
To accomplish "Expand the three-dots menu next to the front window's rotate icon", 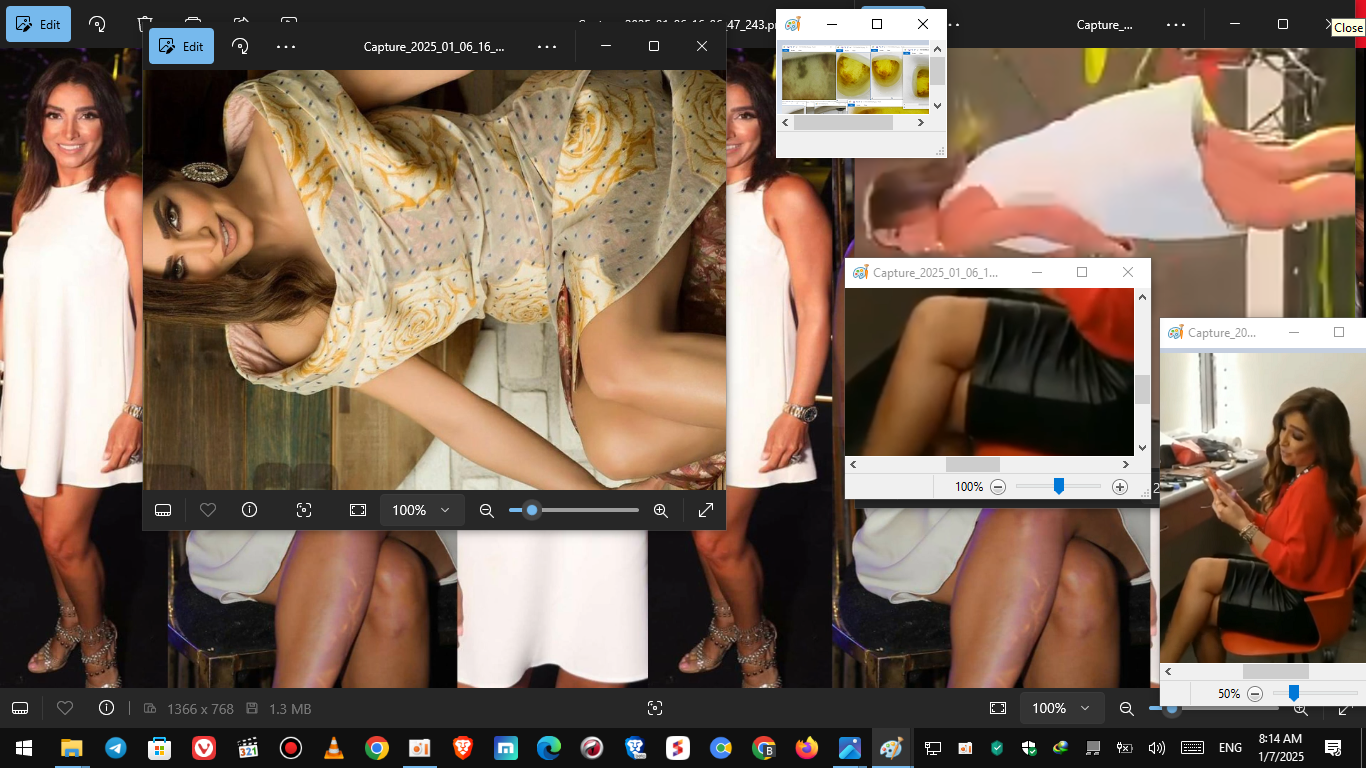I will 286,46.
